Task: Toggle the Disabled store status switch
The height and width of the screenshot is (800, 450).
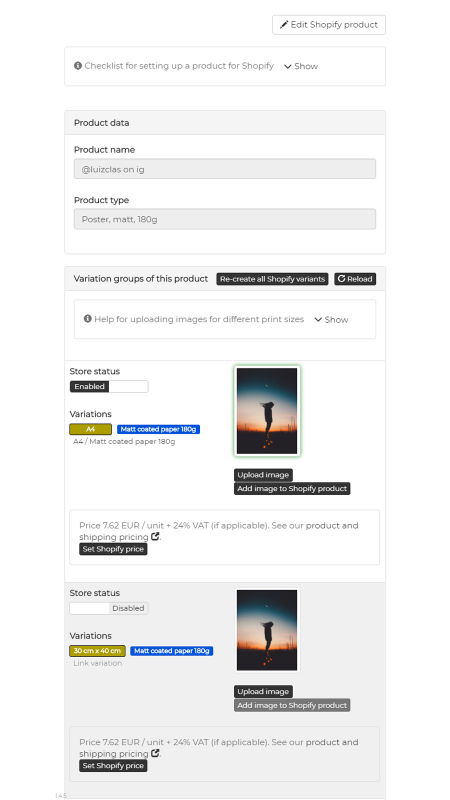Action: [109, 608]
